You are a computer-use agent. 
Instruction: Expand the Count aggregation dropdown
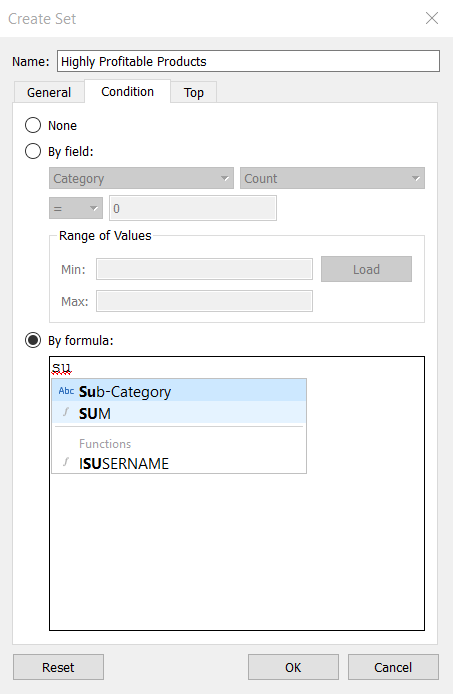[x=332, y=178]
